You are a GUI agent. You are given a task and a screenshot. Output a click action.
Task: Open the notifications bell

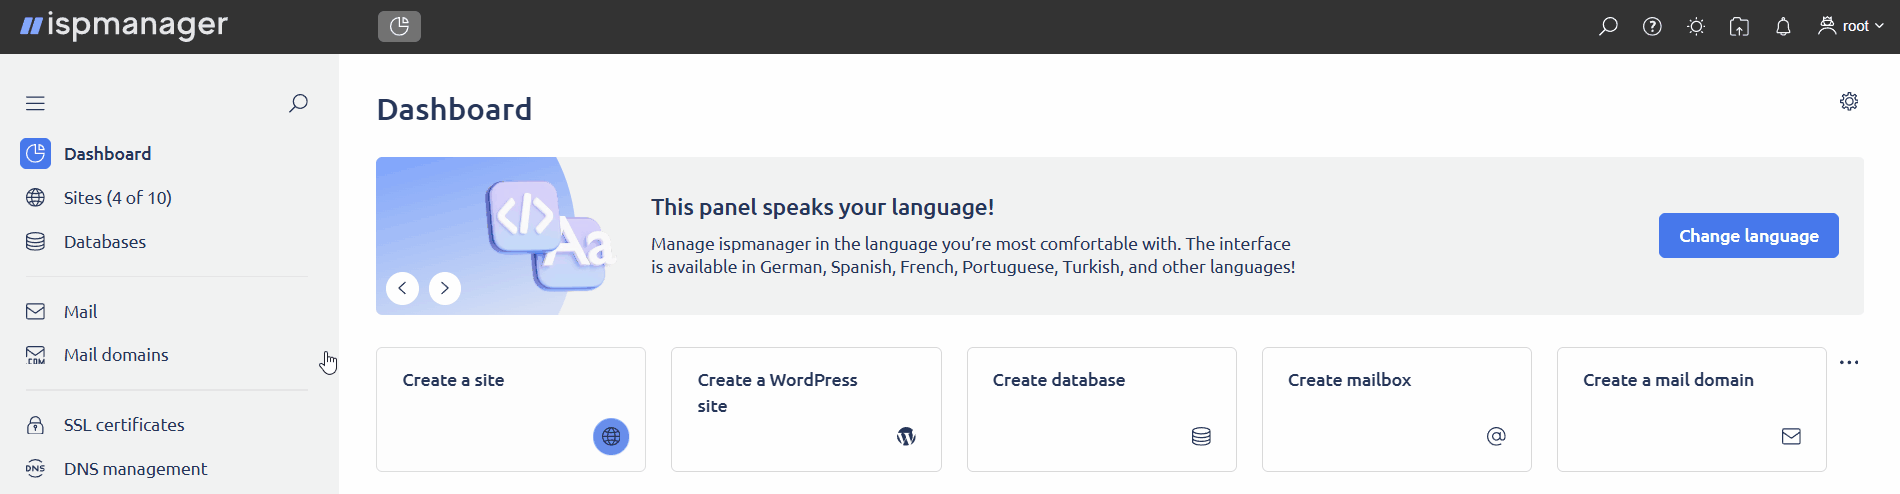click(1783, 27)
